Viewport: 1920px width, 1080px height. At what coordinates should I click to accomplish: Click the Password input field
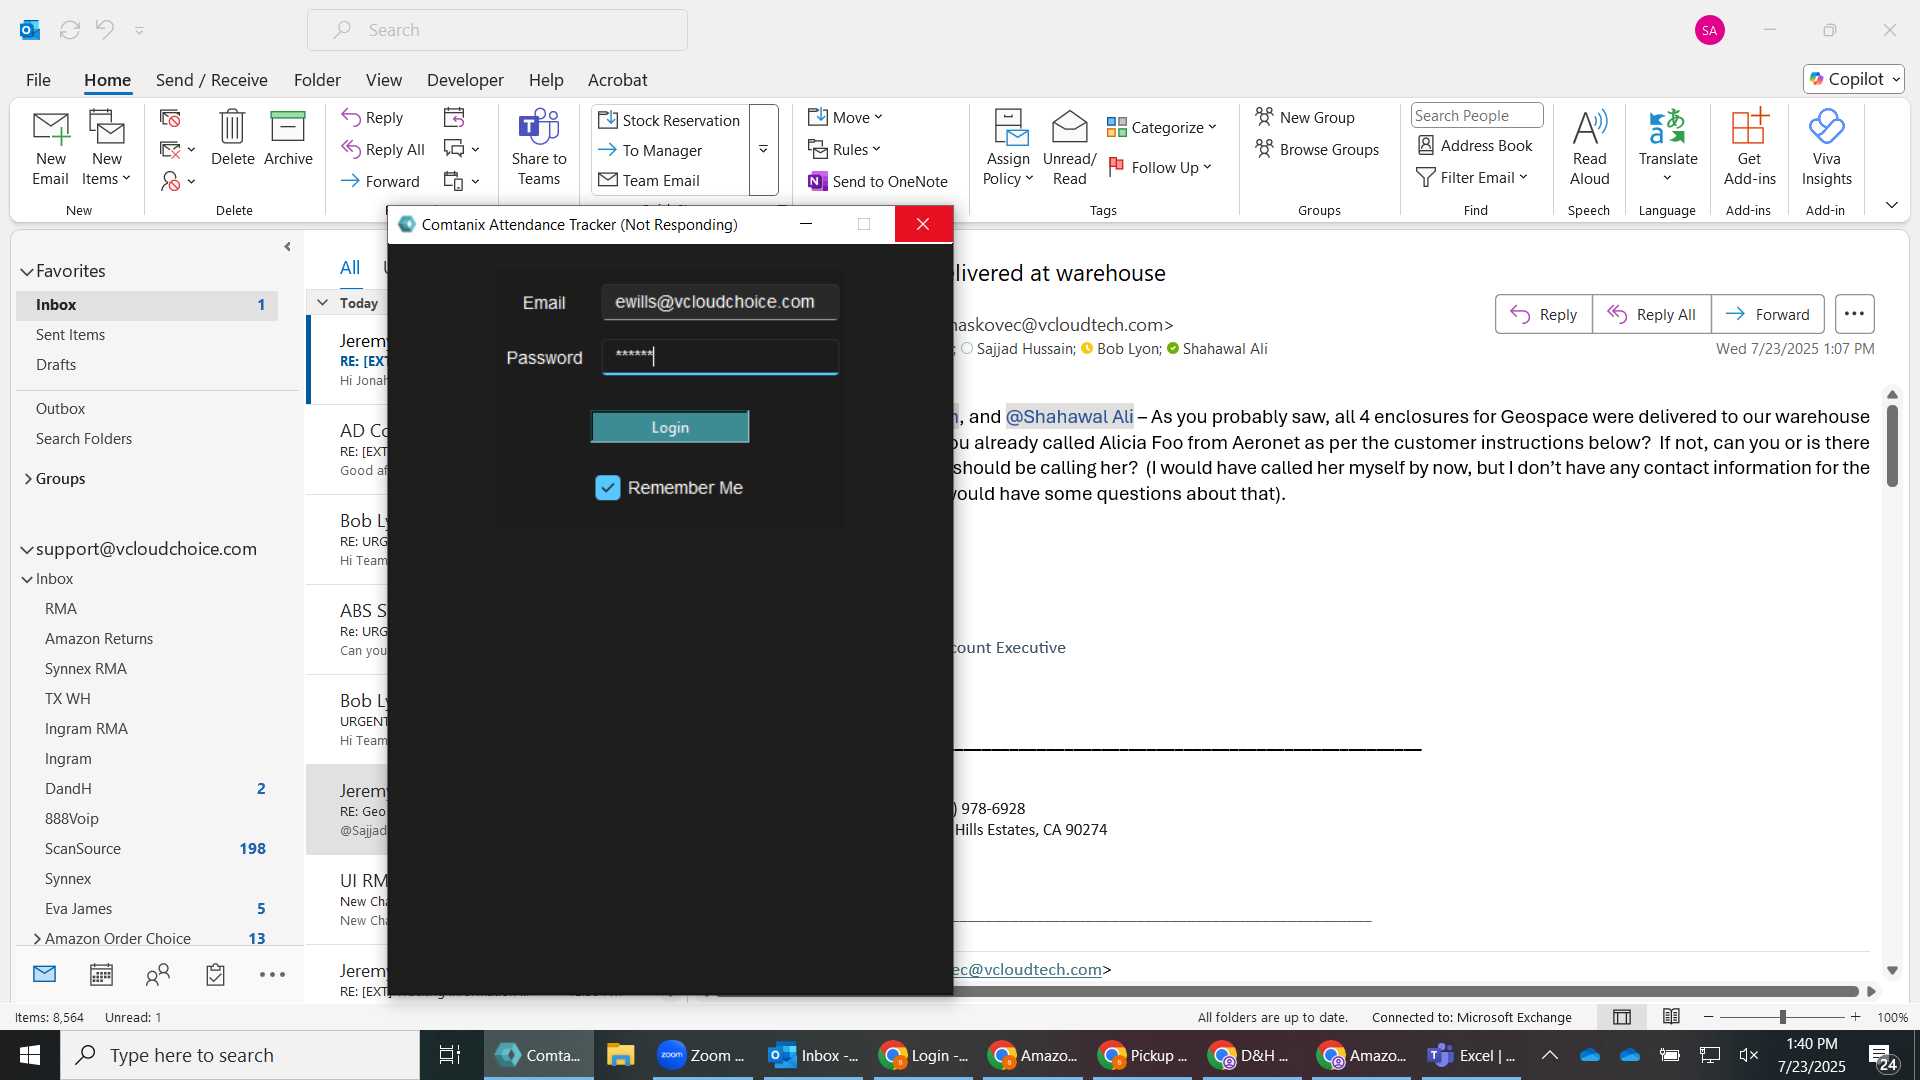point(720,357)
